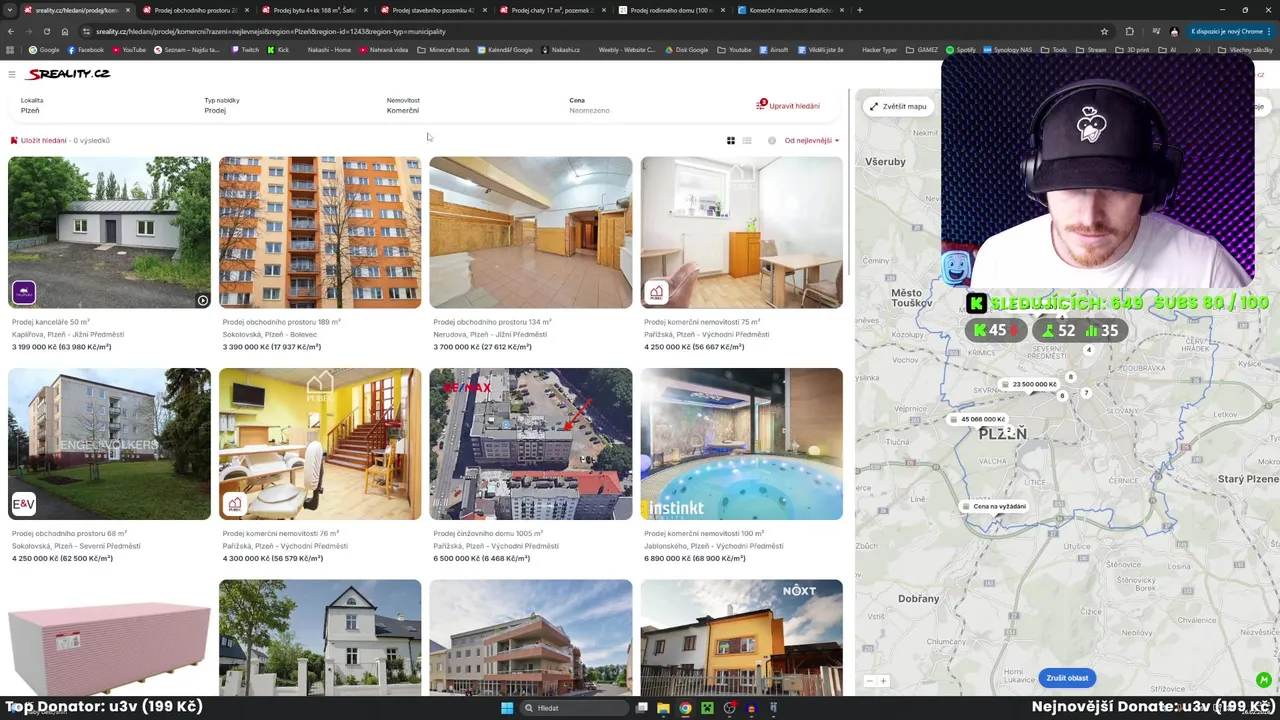This screenshot has height=720, width=1280.
Task: Go to browser home page
Action: [x=65, y=31]
